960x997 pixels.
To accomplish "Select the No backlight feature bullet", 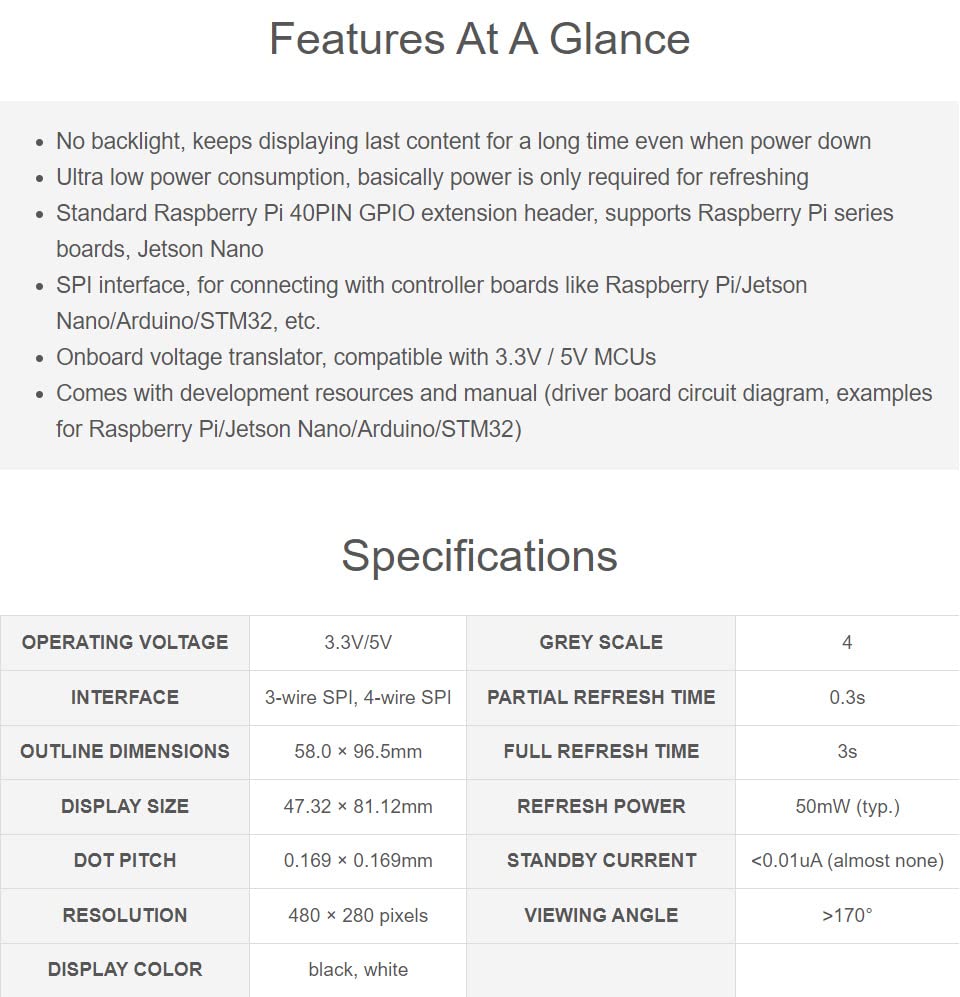I will [x=463, y=141].
